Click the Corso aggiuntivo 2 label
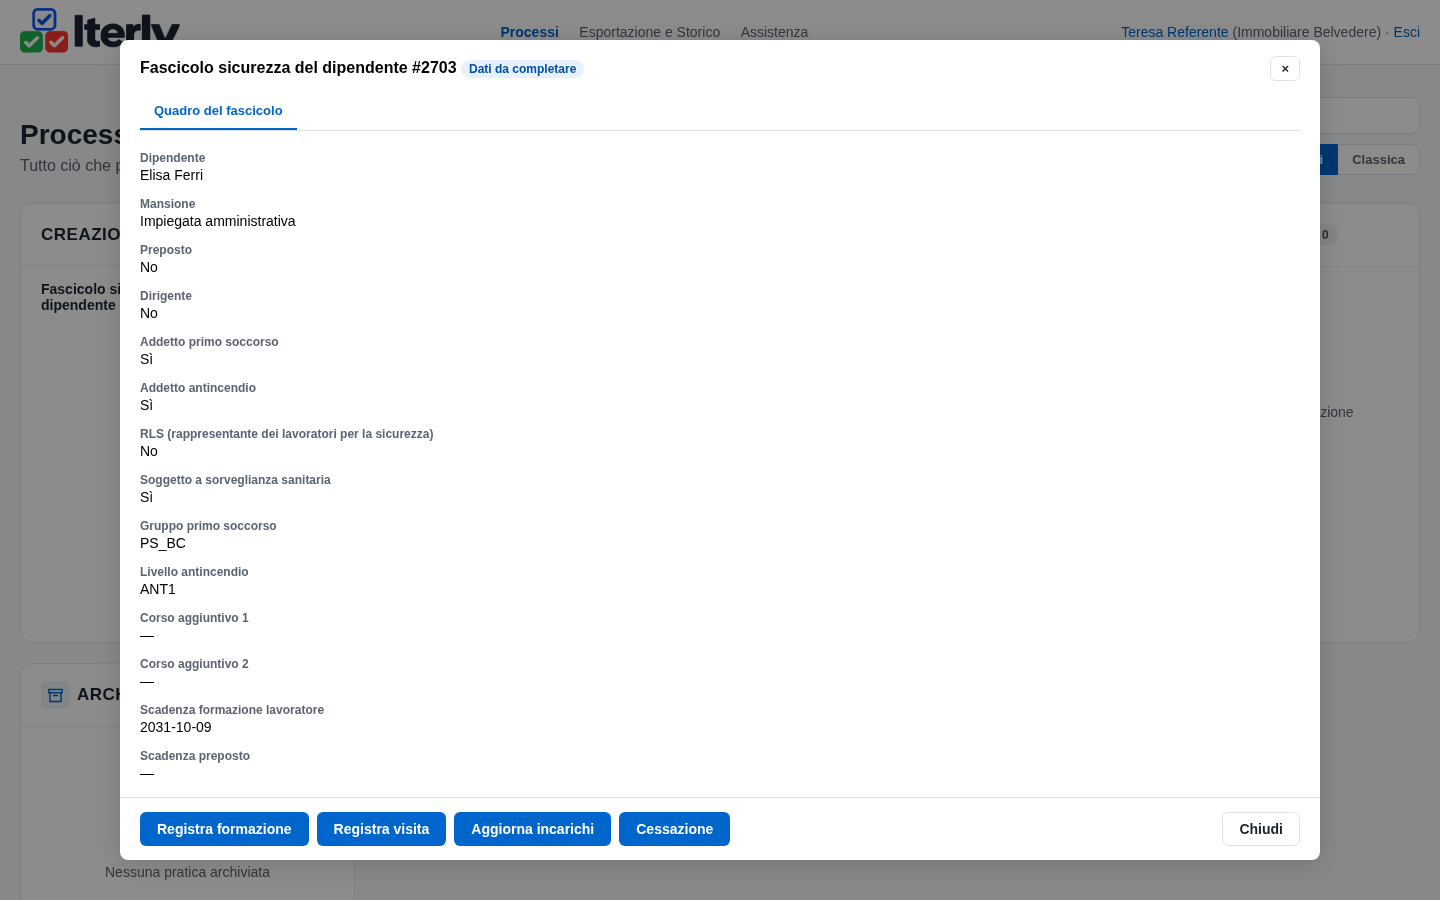 [194, 664]
